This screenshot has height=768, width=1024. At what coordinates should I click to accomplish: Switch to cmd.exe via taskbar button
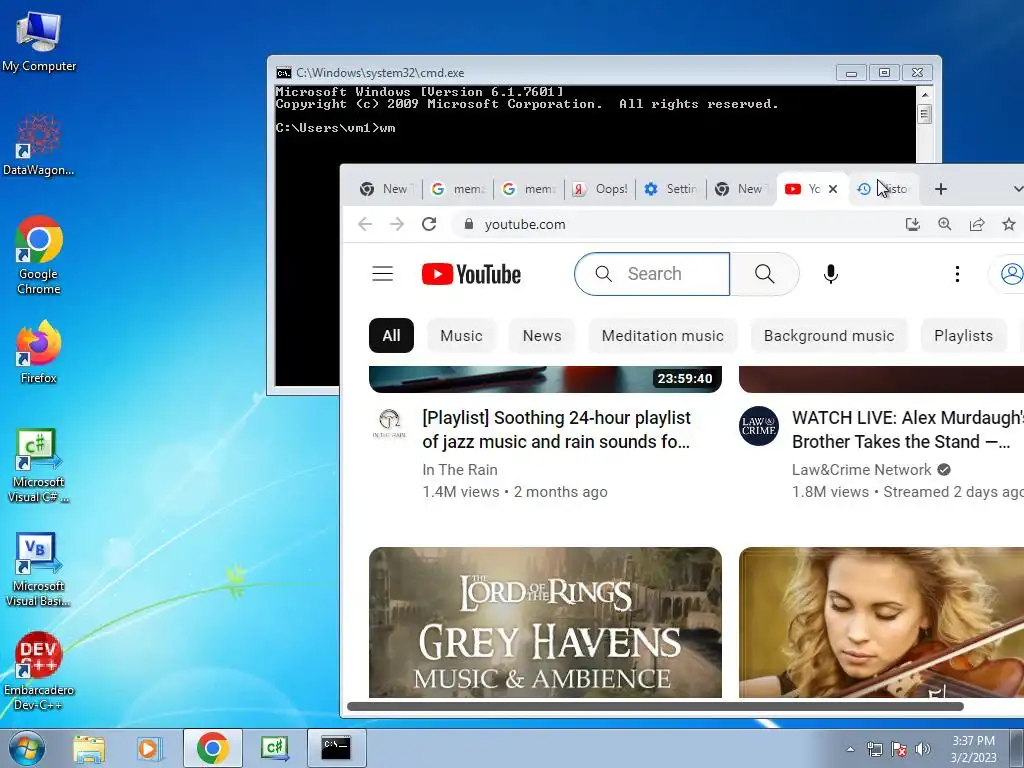[x=336, y=748]
